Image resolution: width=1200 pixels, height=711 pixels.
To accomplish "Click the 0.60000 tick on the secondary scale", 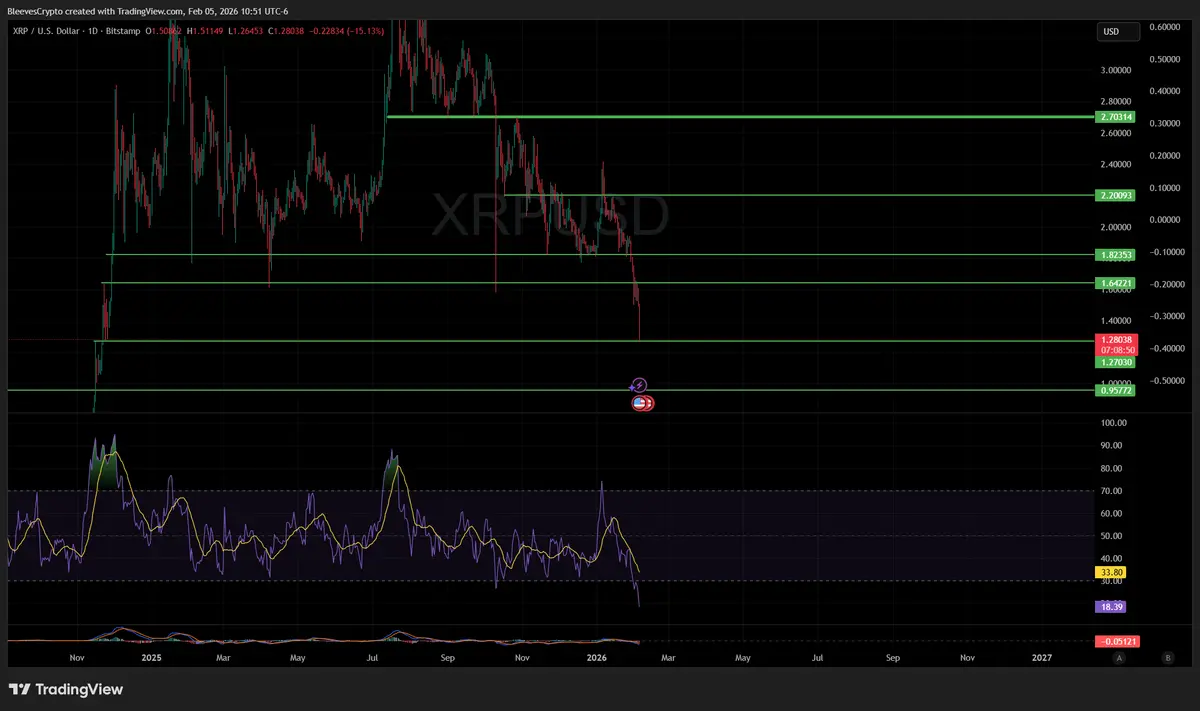I will 1164,26.
